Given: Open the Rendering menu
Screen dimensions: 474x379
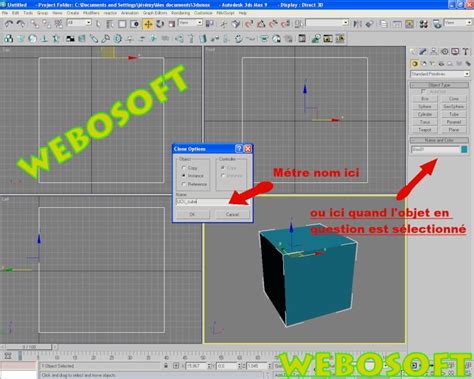Looking at the screenshot, I should pos(180,13).
